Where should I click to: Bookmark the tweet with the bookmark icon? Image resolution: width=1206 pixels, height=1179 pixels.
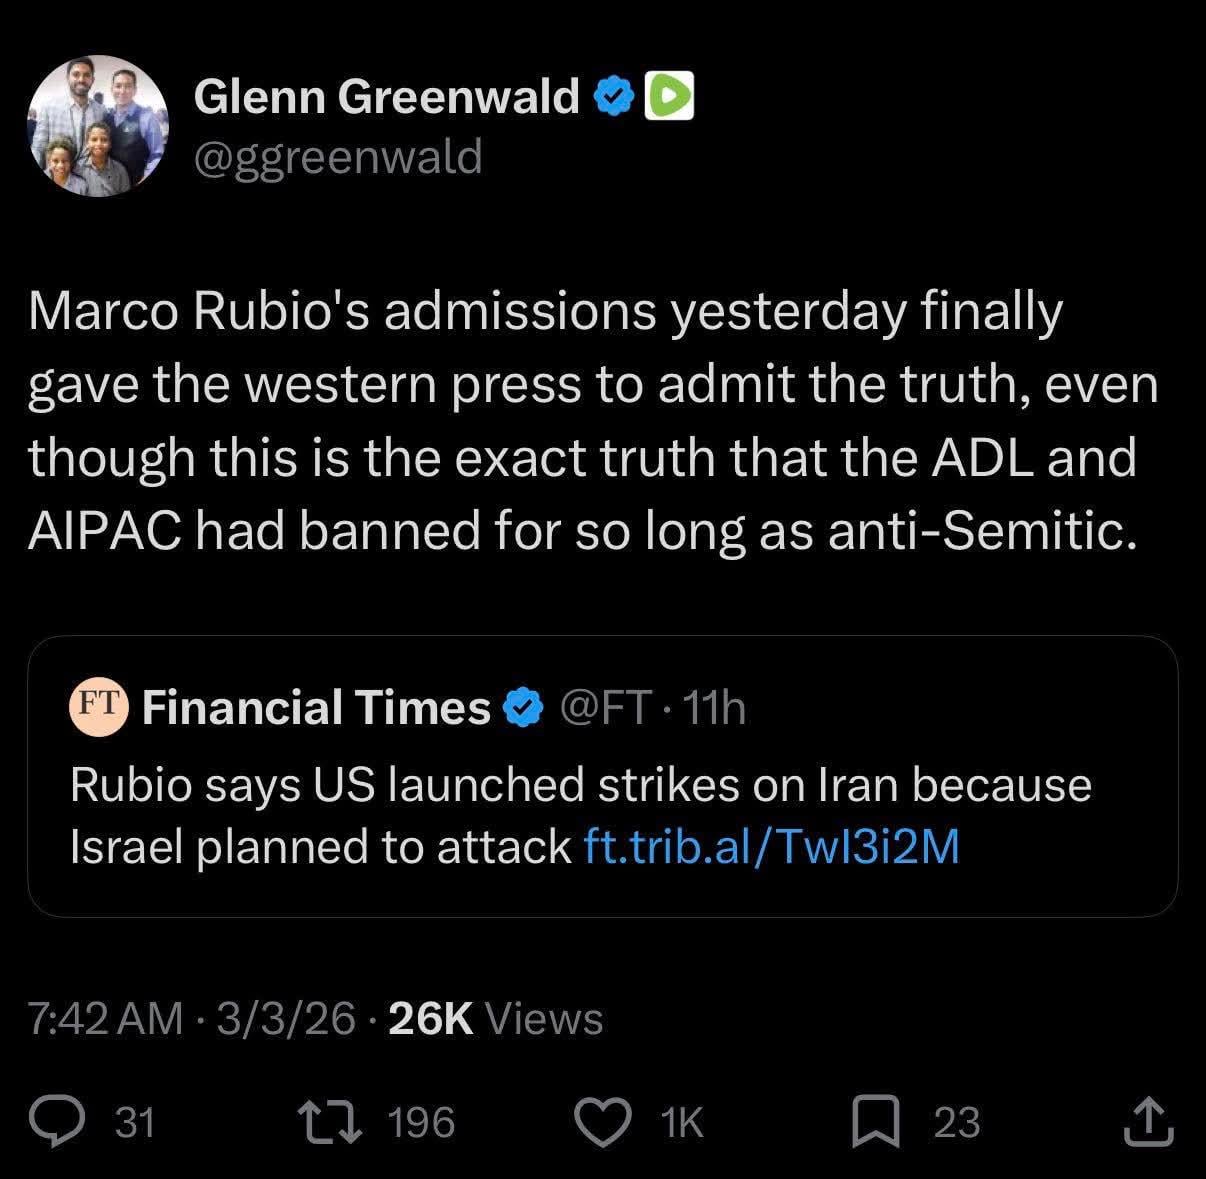coord(876,1121)
